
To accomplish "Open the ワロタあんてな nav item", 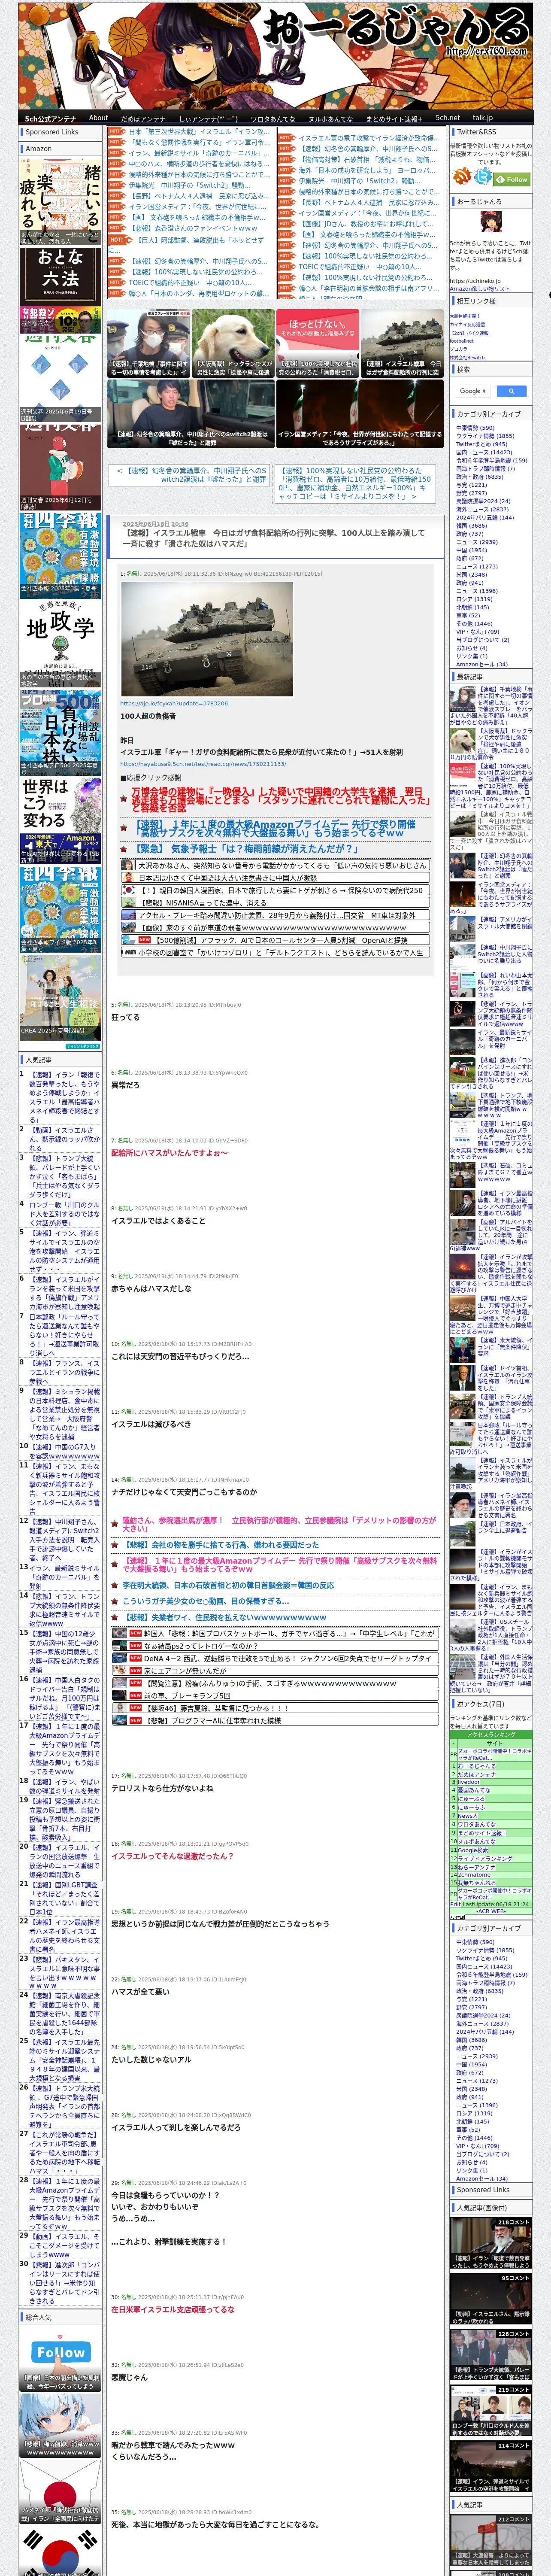I will 272,118.
